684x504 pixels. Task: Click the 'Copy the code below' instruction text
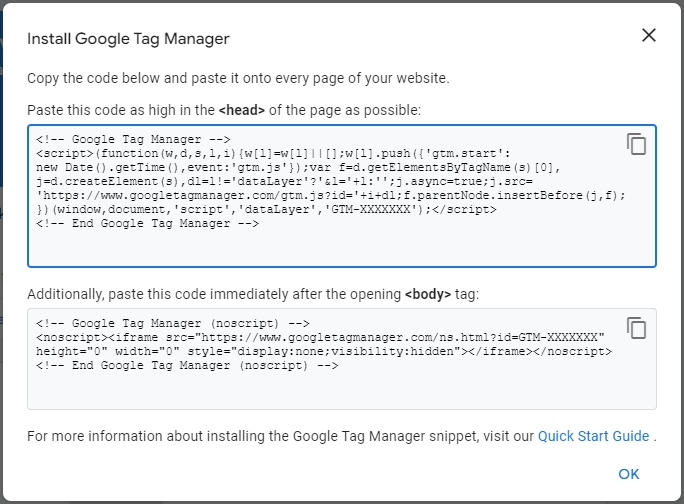click(x=238, y=78)
